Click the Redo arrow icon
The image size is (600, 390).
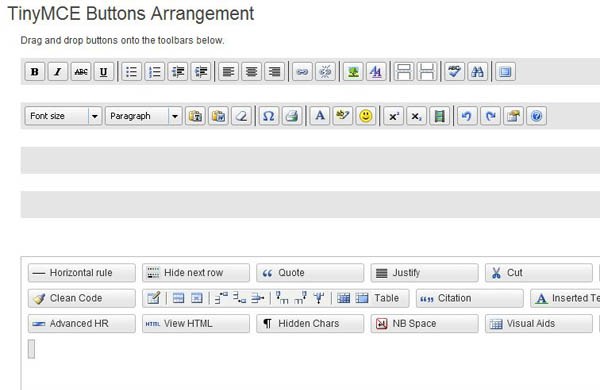tap(491, 116)
